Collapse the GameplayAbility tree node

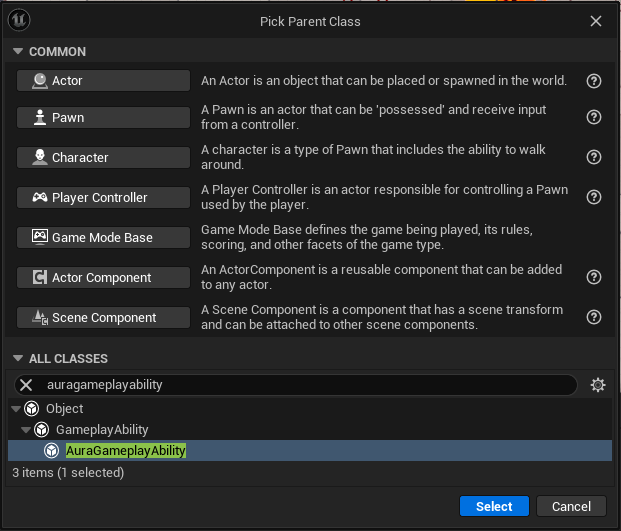tap(26, 430)
